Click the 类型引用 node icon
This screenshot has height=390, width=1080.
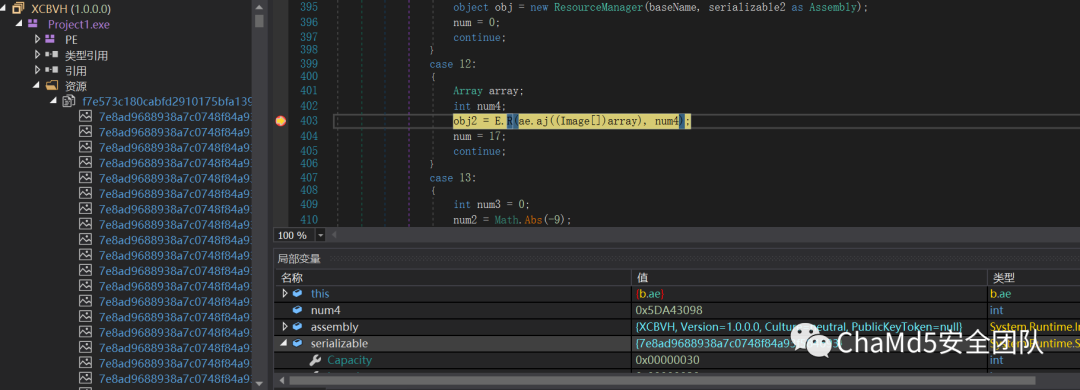51,54
